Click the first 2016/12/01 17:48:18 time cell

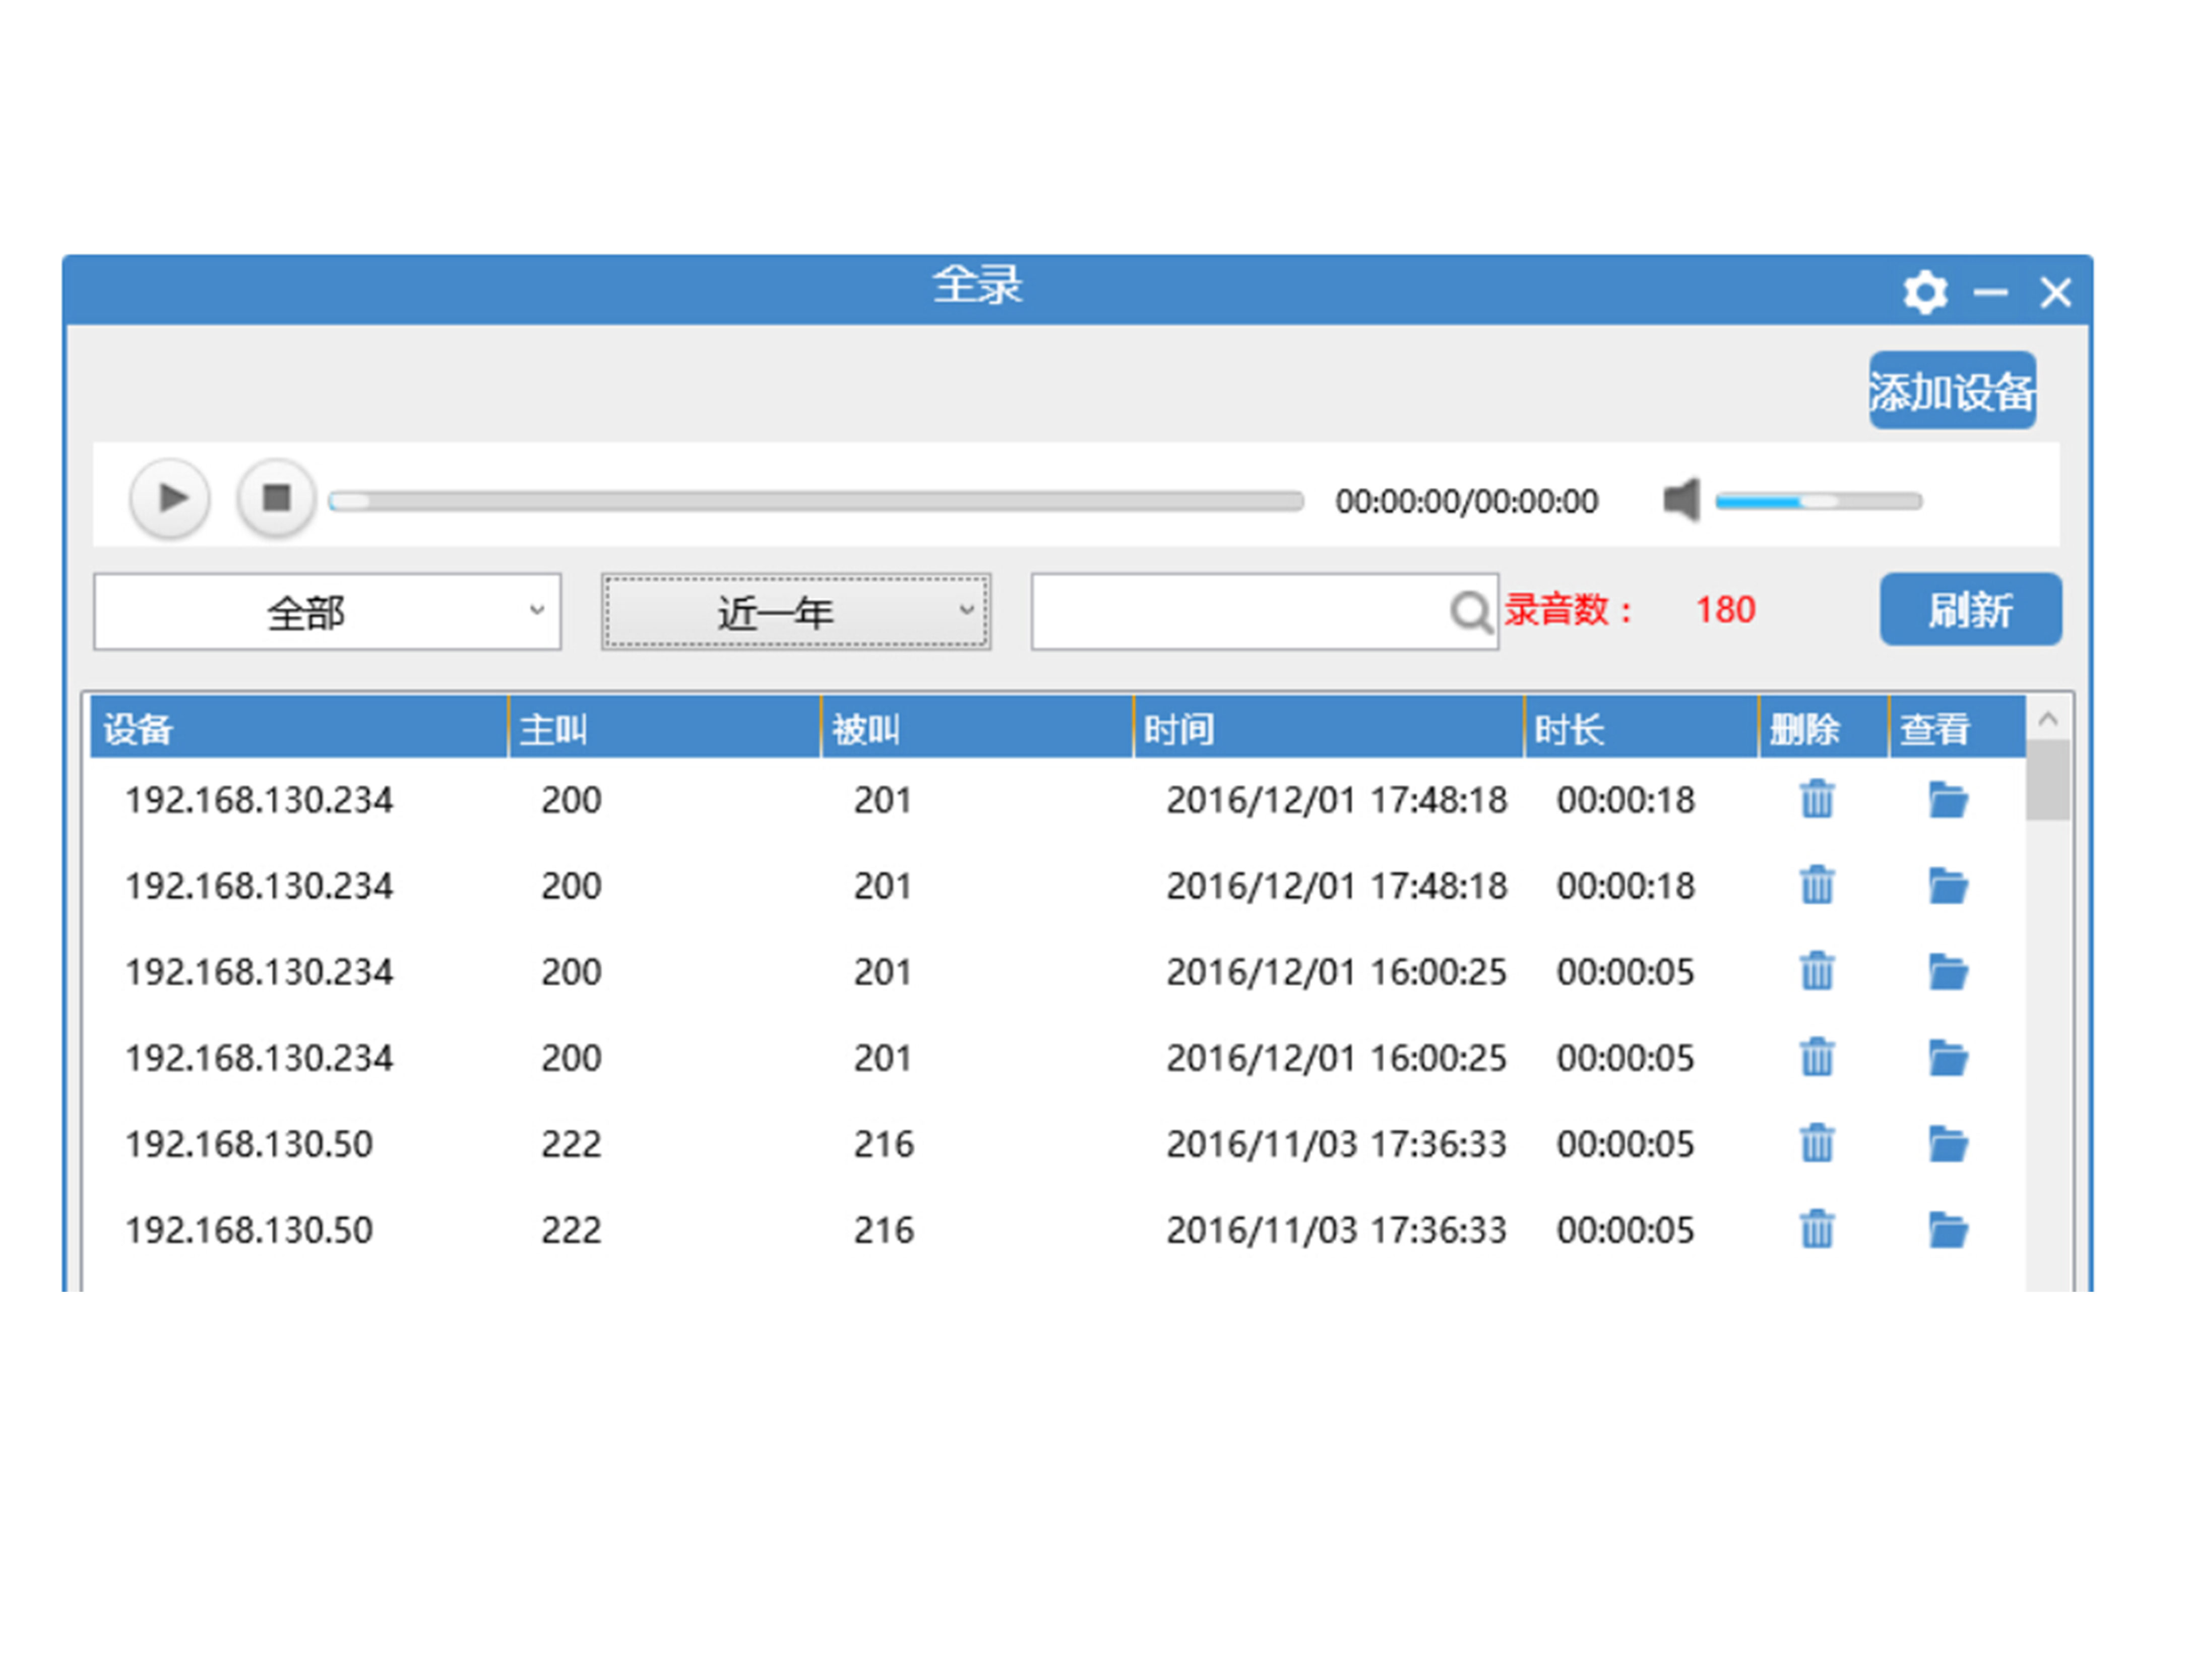(x=1336, y=800)
